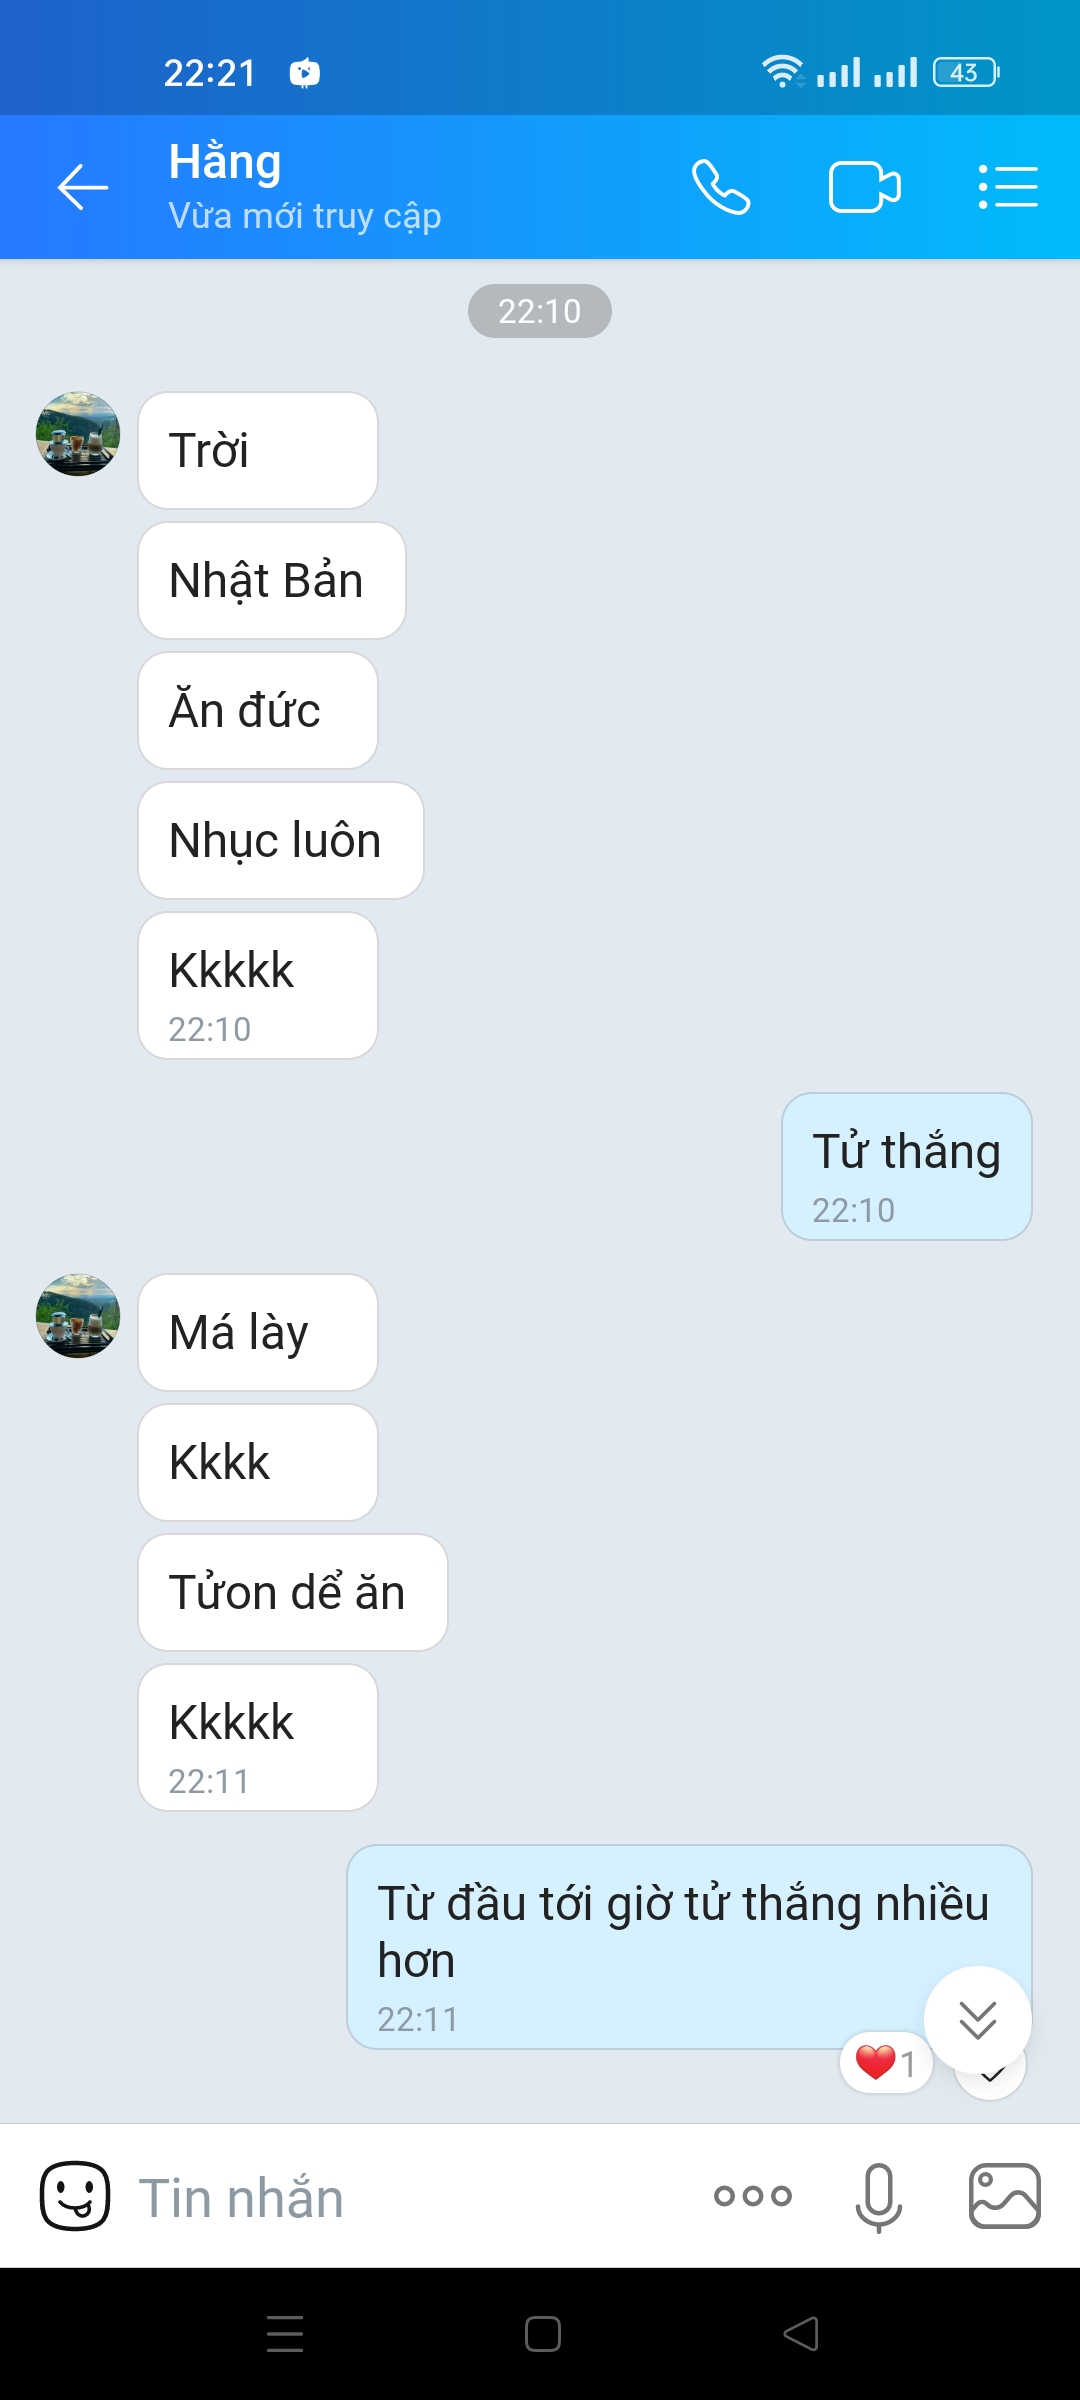This screenshot has height=2400, width=1080.
Task: Open the chat options list menu
Action: click(x=1007, y=187)
